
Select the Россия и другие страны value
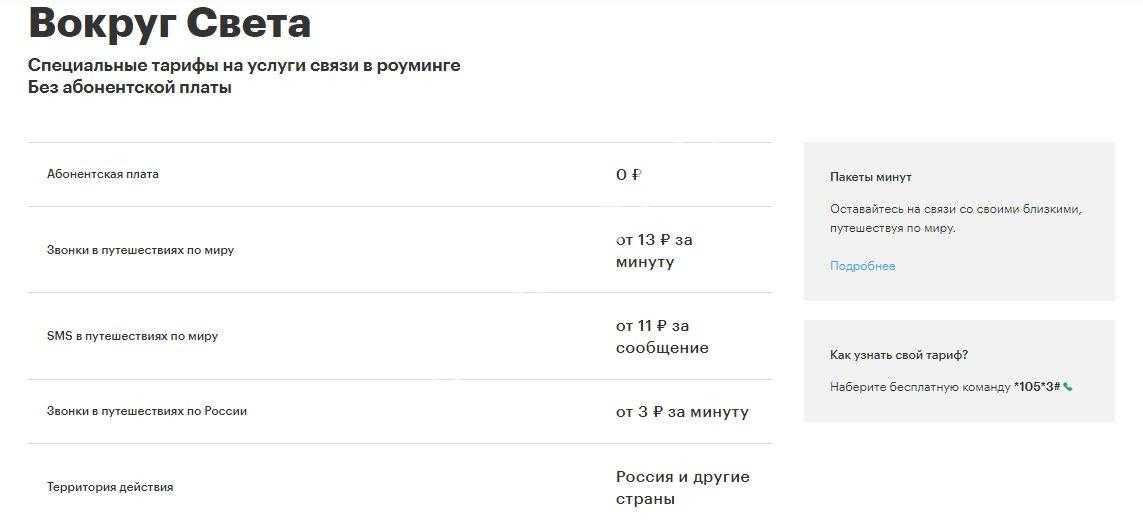682,488
